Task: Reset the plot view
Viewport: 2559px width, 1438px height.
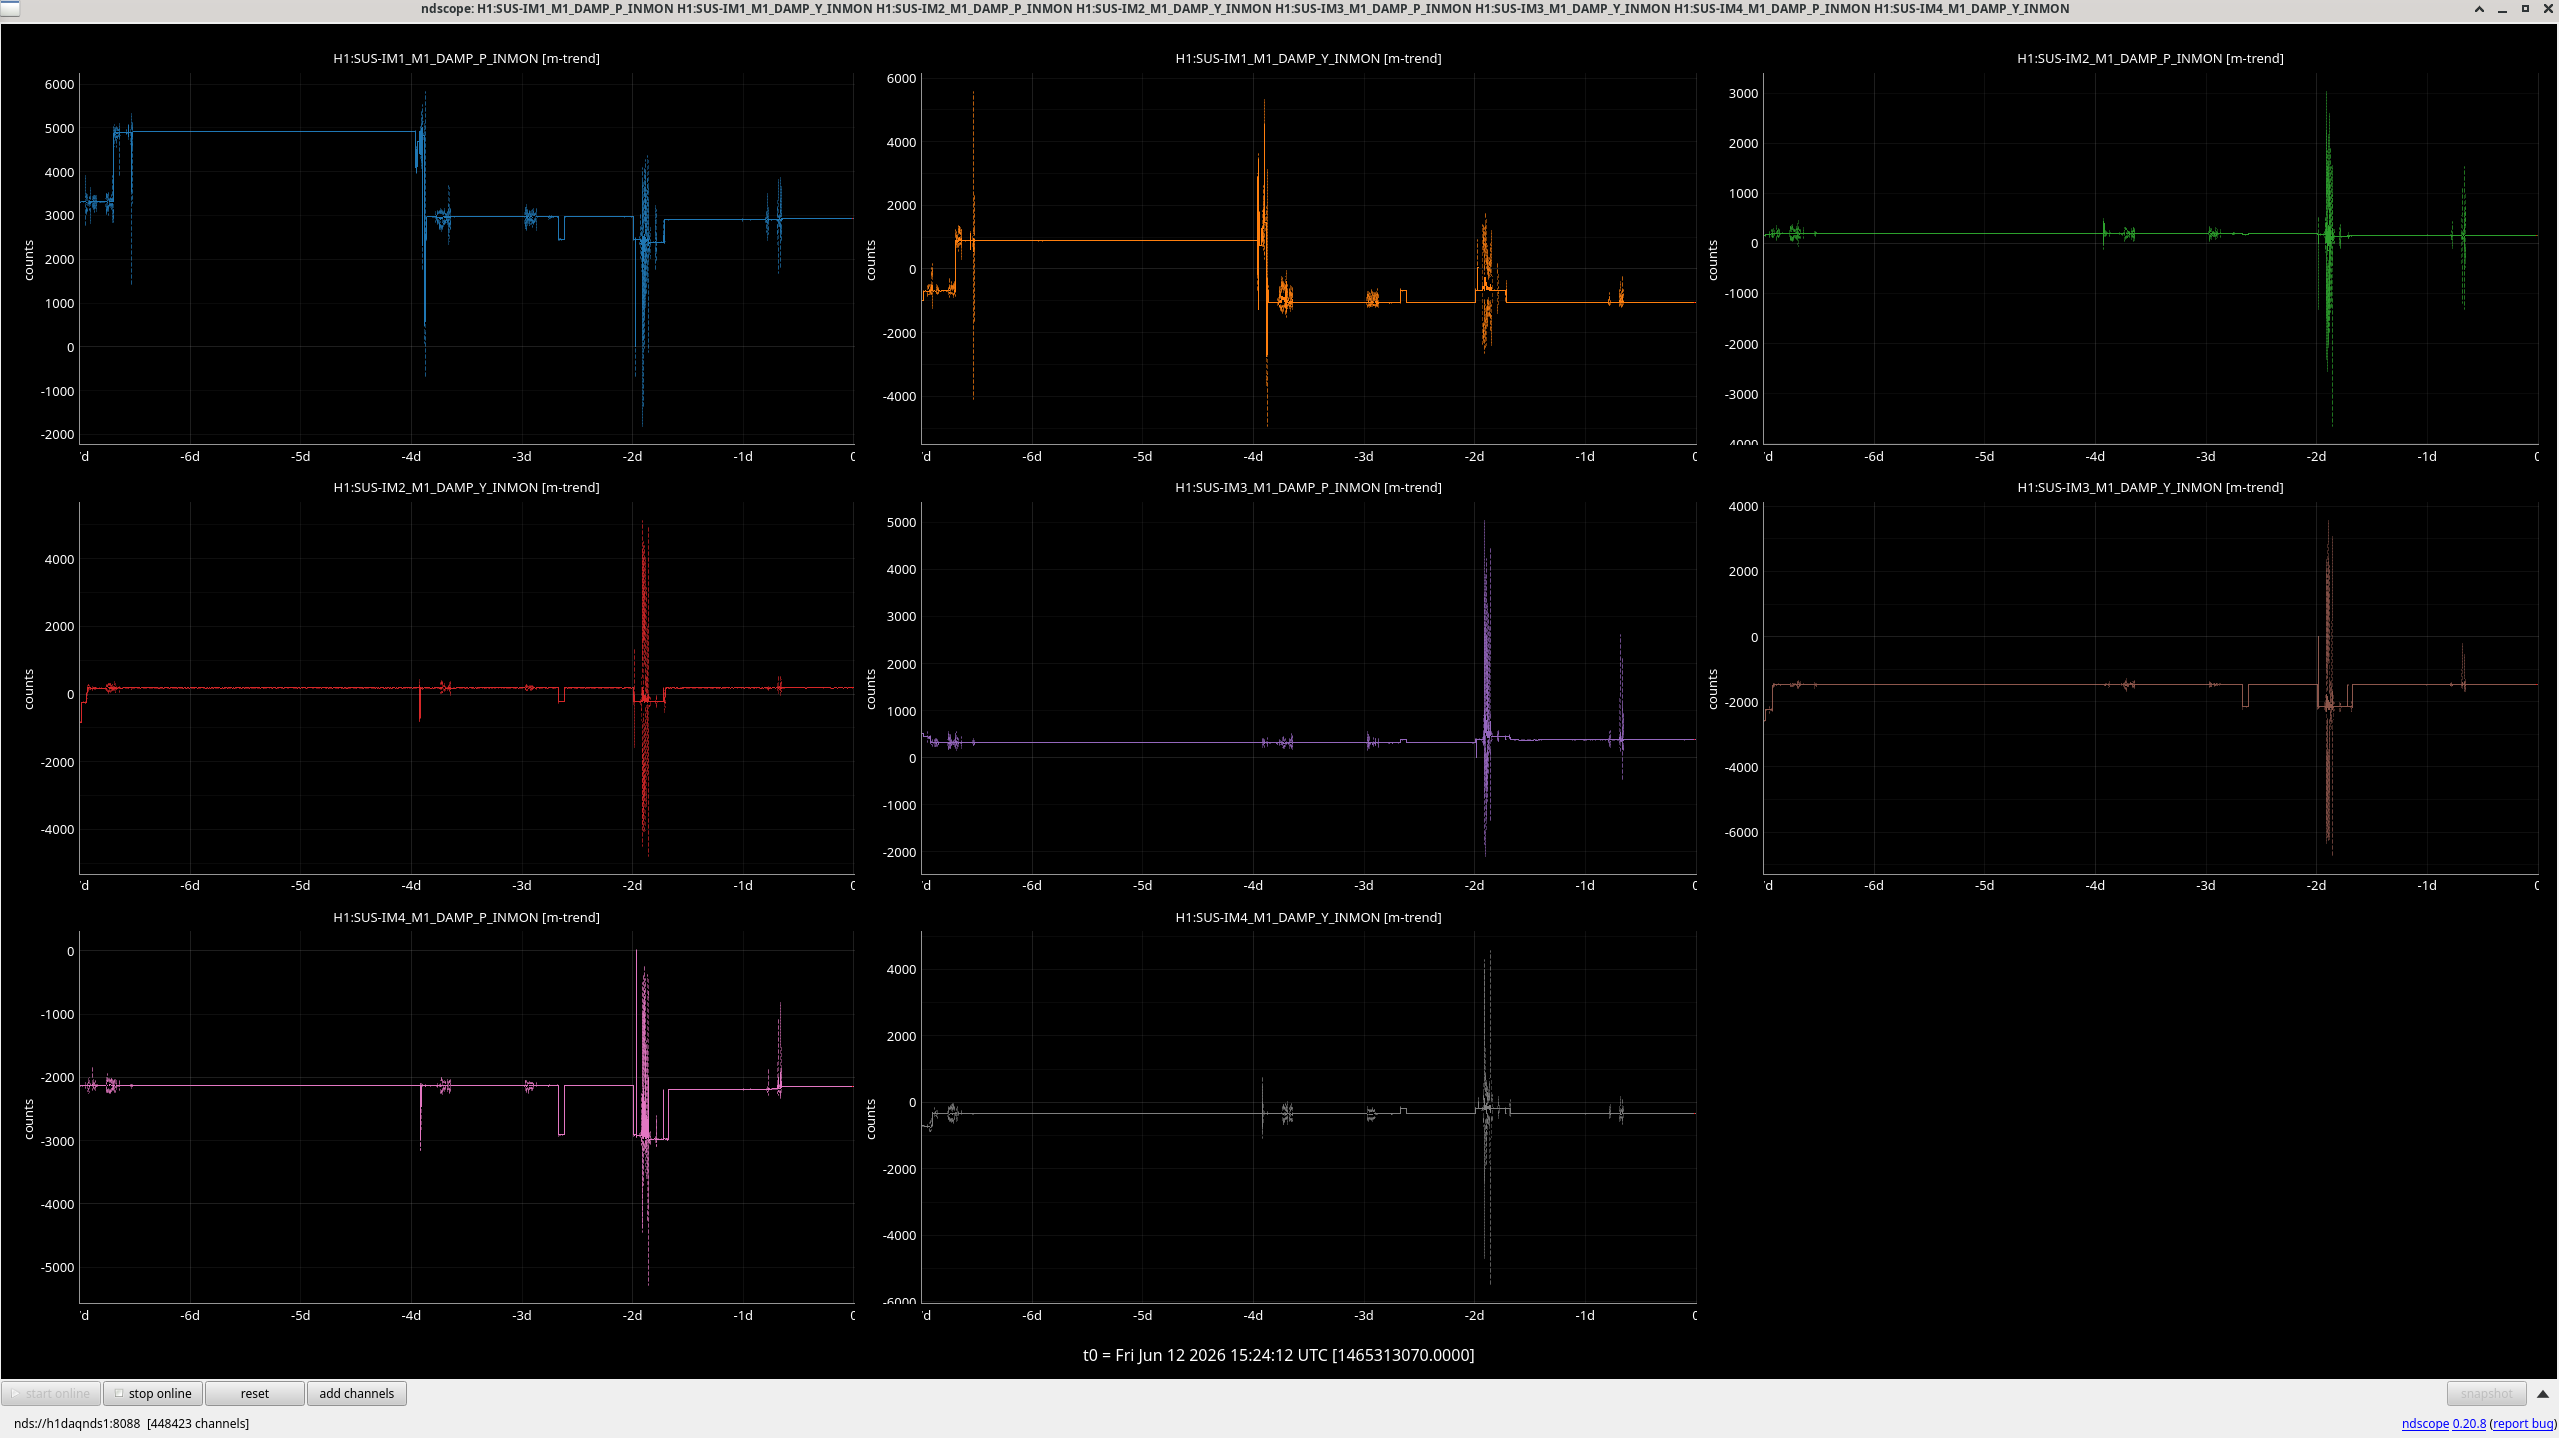Action: 255,1393
